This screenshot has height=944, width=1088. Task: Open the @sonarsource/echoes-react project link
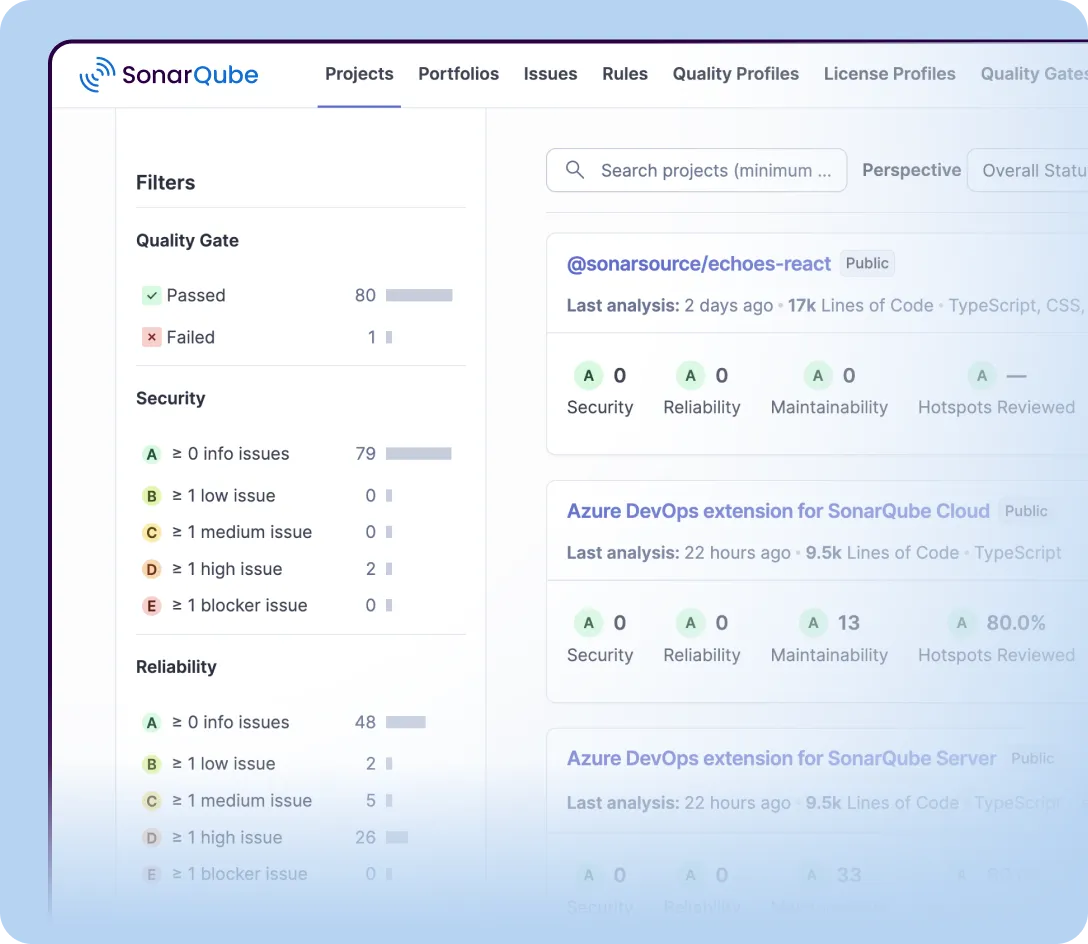(x=698, y=264)
